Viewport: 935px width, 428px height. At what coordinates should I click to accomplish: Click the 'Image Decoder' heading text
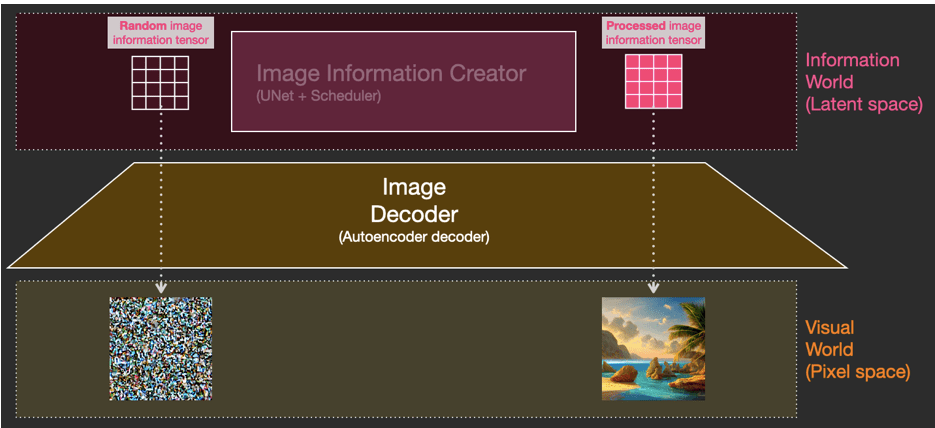click(414, 200)
